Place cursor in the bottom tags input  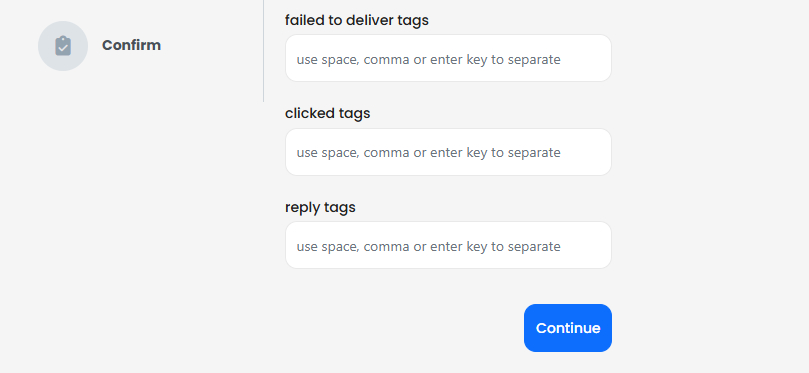[448, 245]
